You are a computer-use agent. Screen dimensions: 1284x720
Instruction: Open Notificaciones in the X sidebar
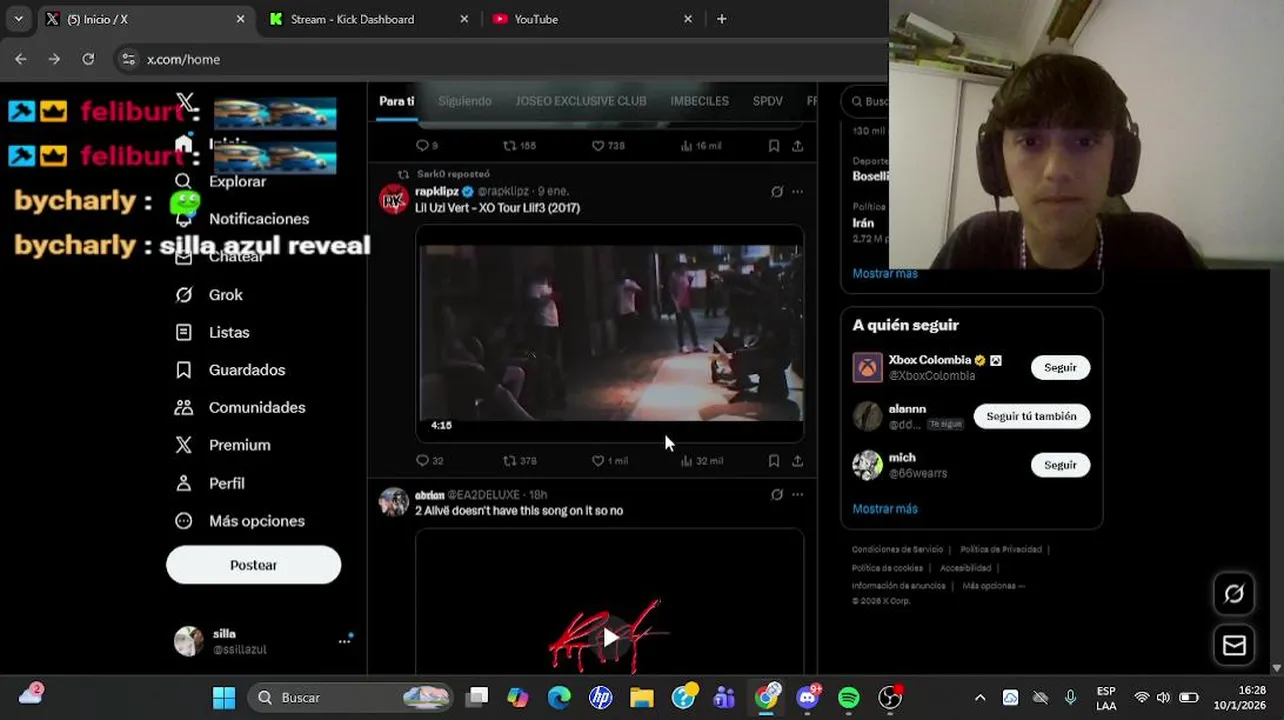click(242, 219)
